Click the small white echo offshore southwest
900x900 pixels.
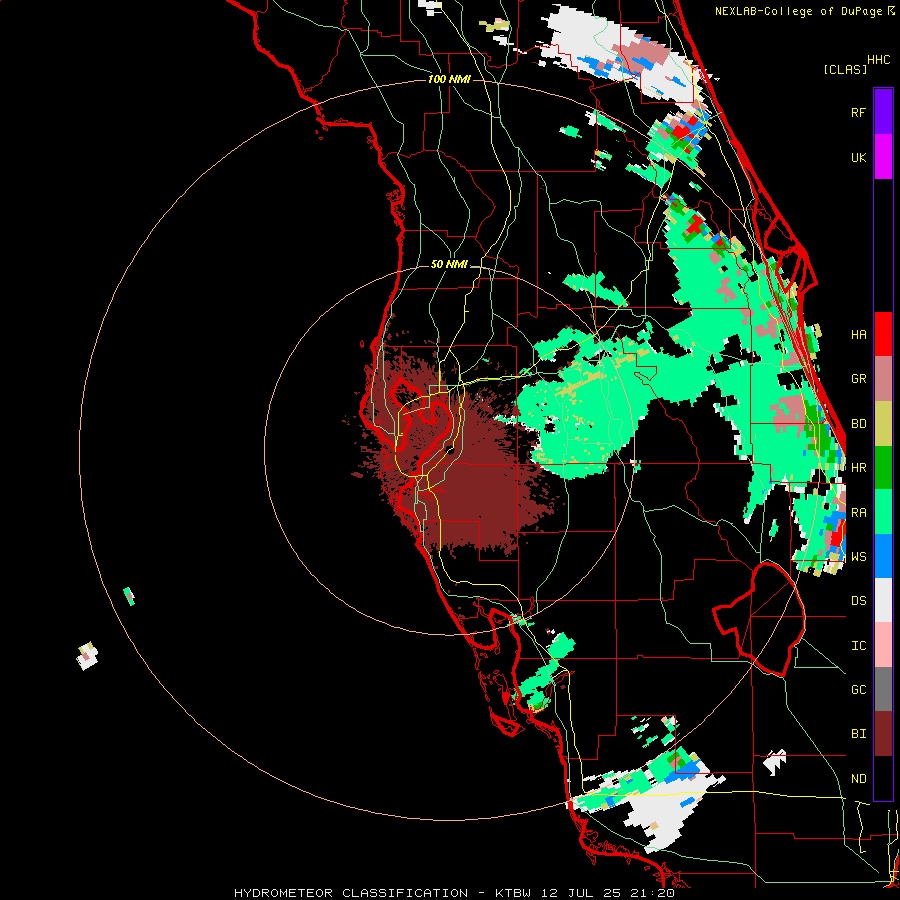point(87,656)
